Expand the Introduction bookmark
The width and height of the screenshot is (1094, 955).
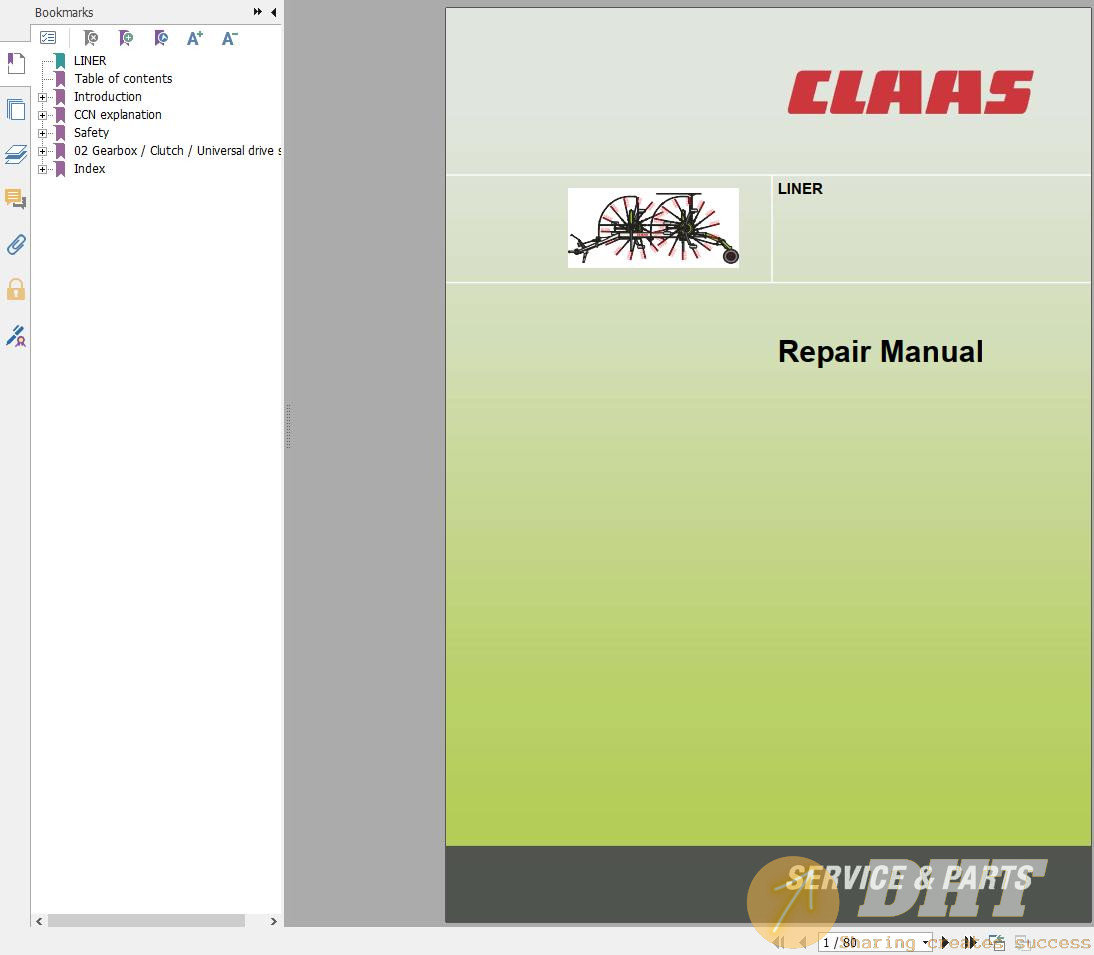(43, 98)
